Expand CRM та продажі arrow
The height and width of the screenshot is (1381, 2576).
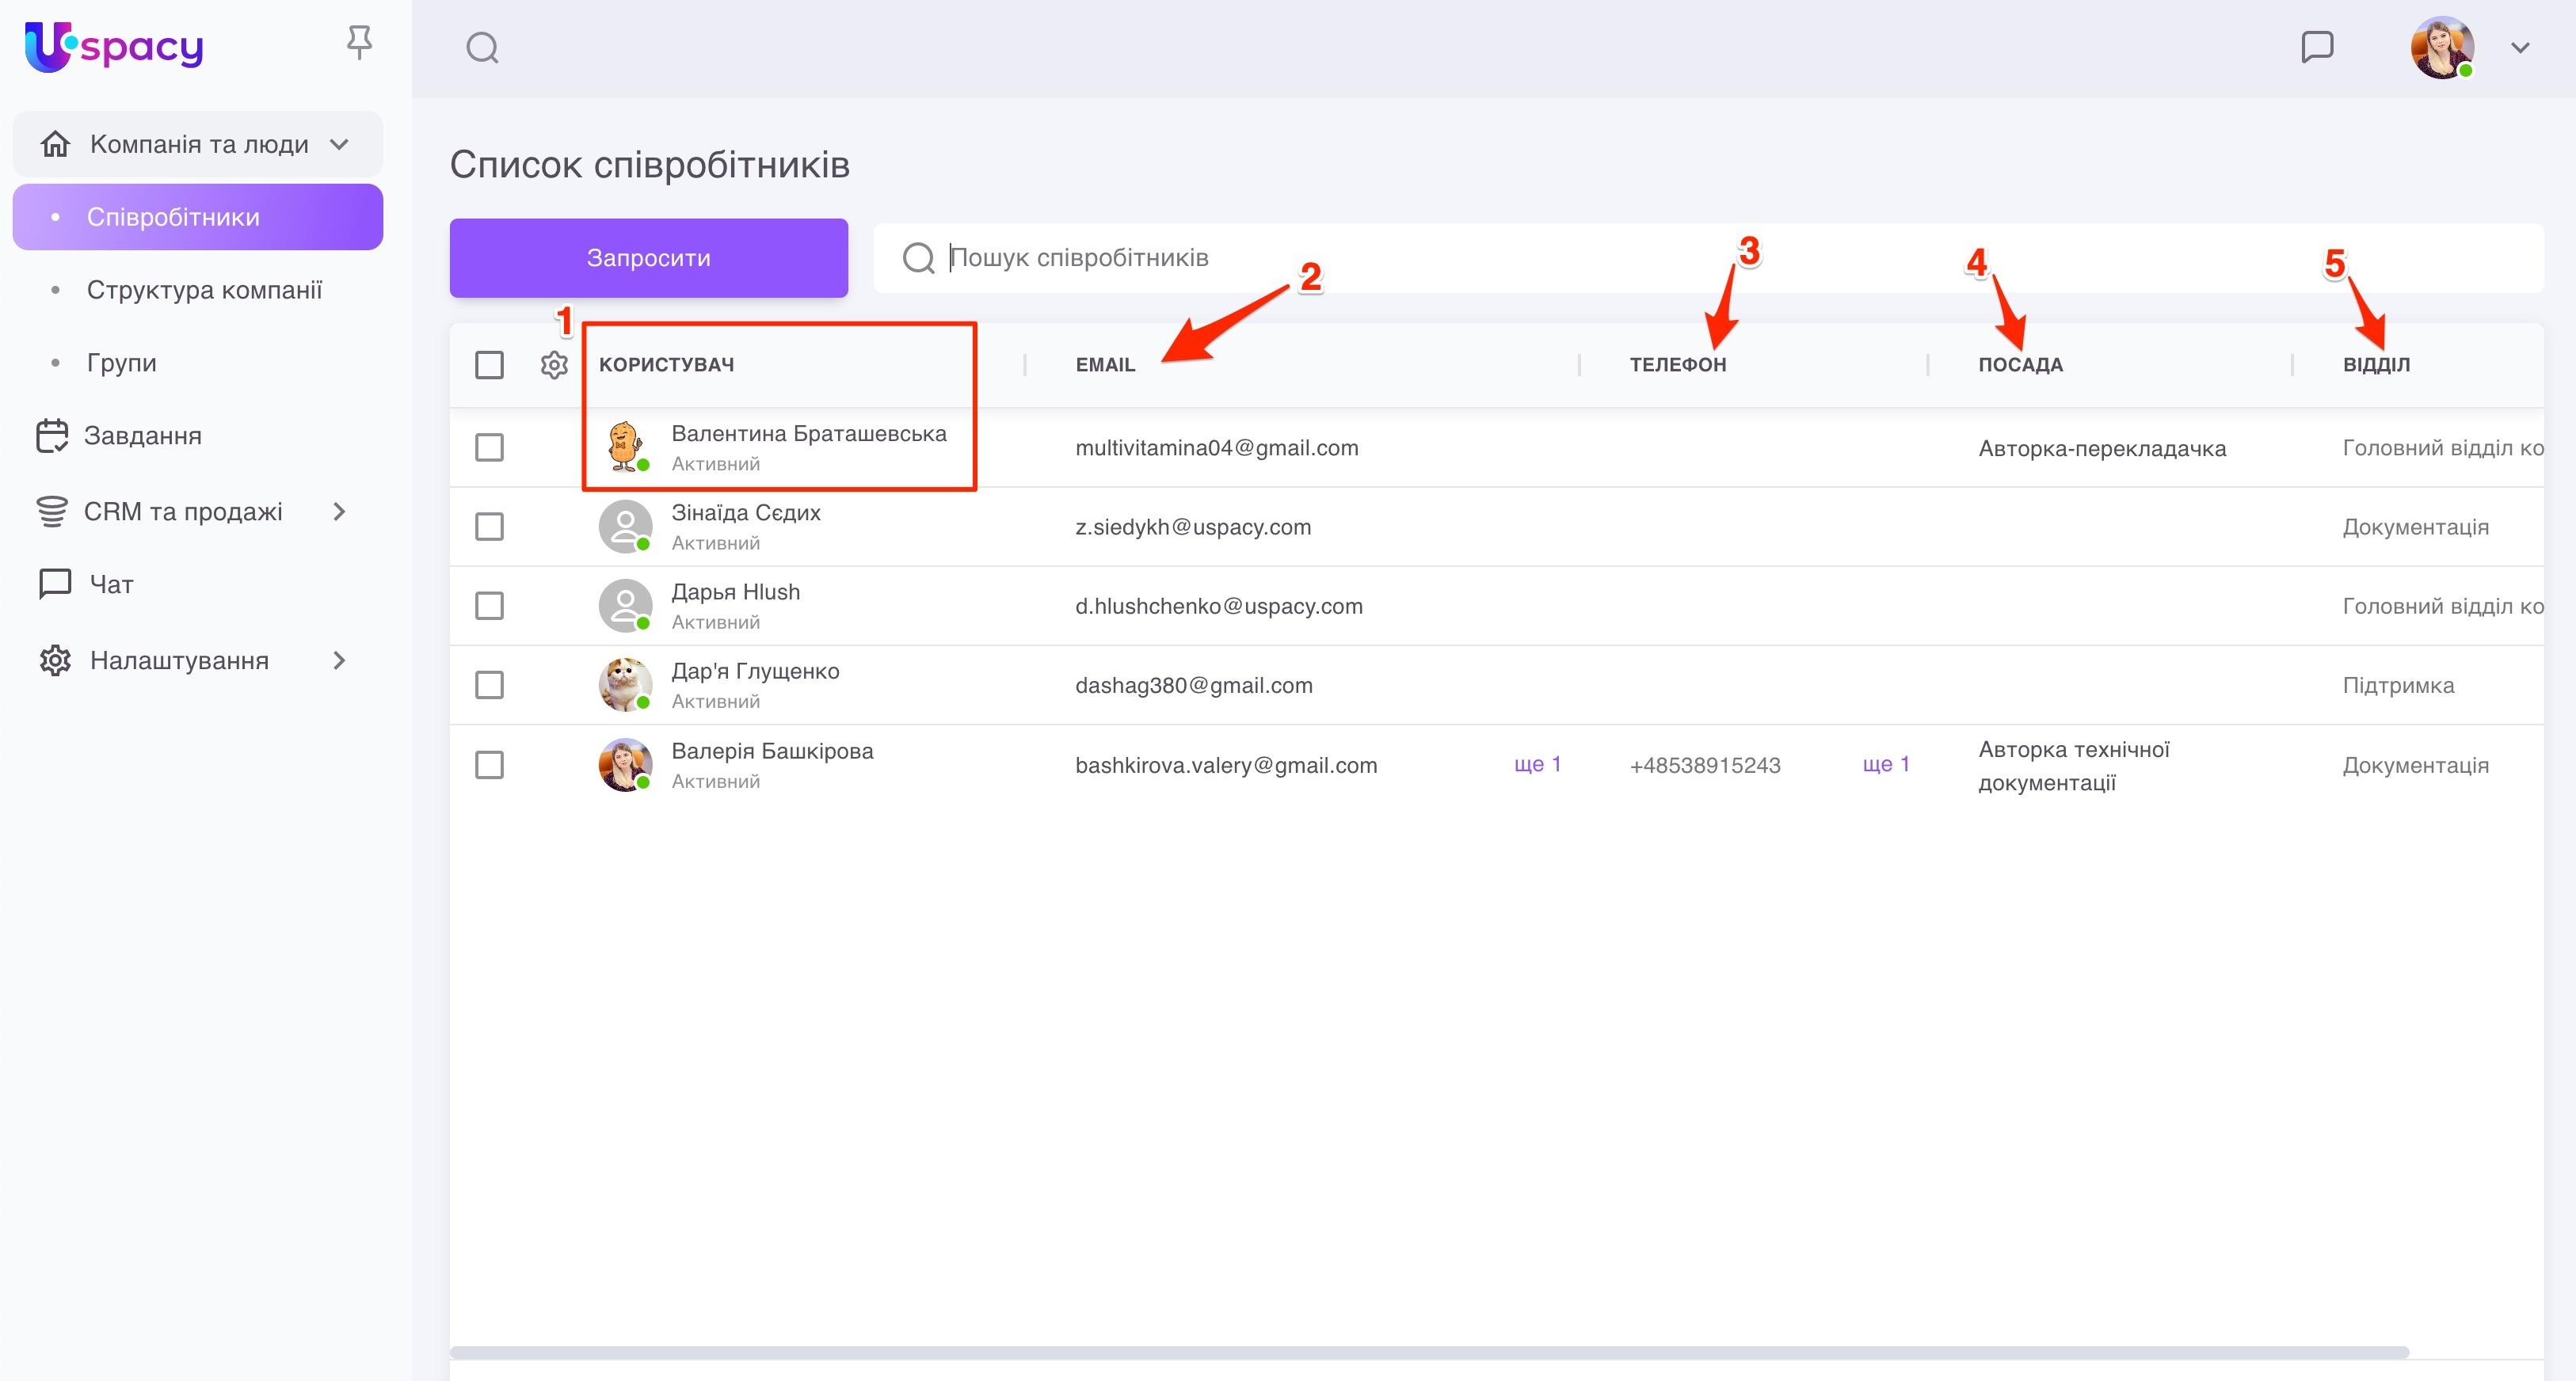pyautogui.click(x=339, y=512)
